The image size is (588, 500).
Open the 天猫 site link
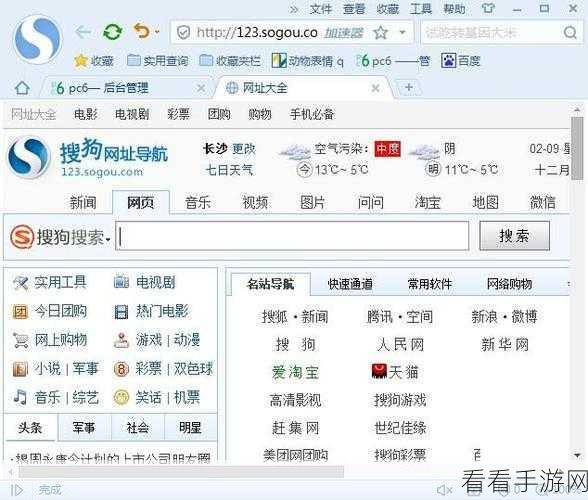click(x=395, y=372)
